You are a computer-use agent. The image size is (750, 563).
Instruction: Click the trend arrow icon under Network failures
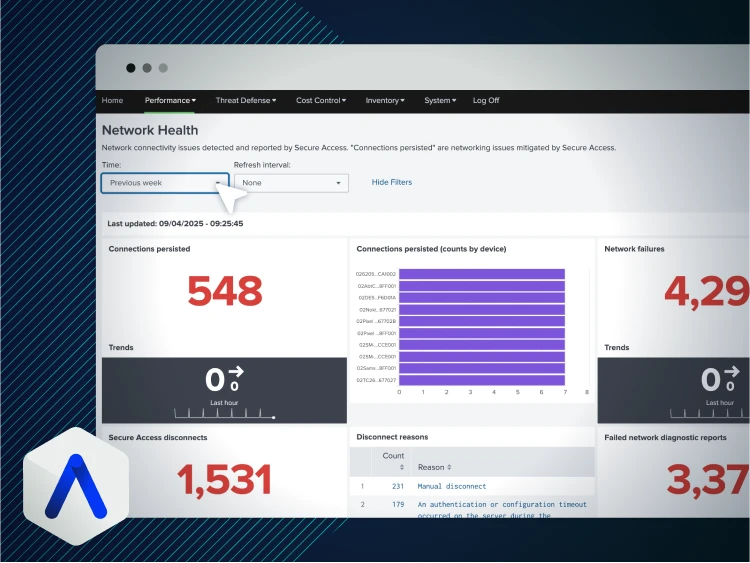[732, 371]
